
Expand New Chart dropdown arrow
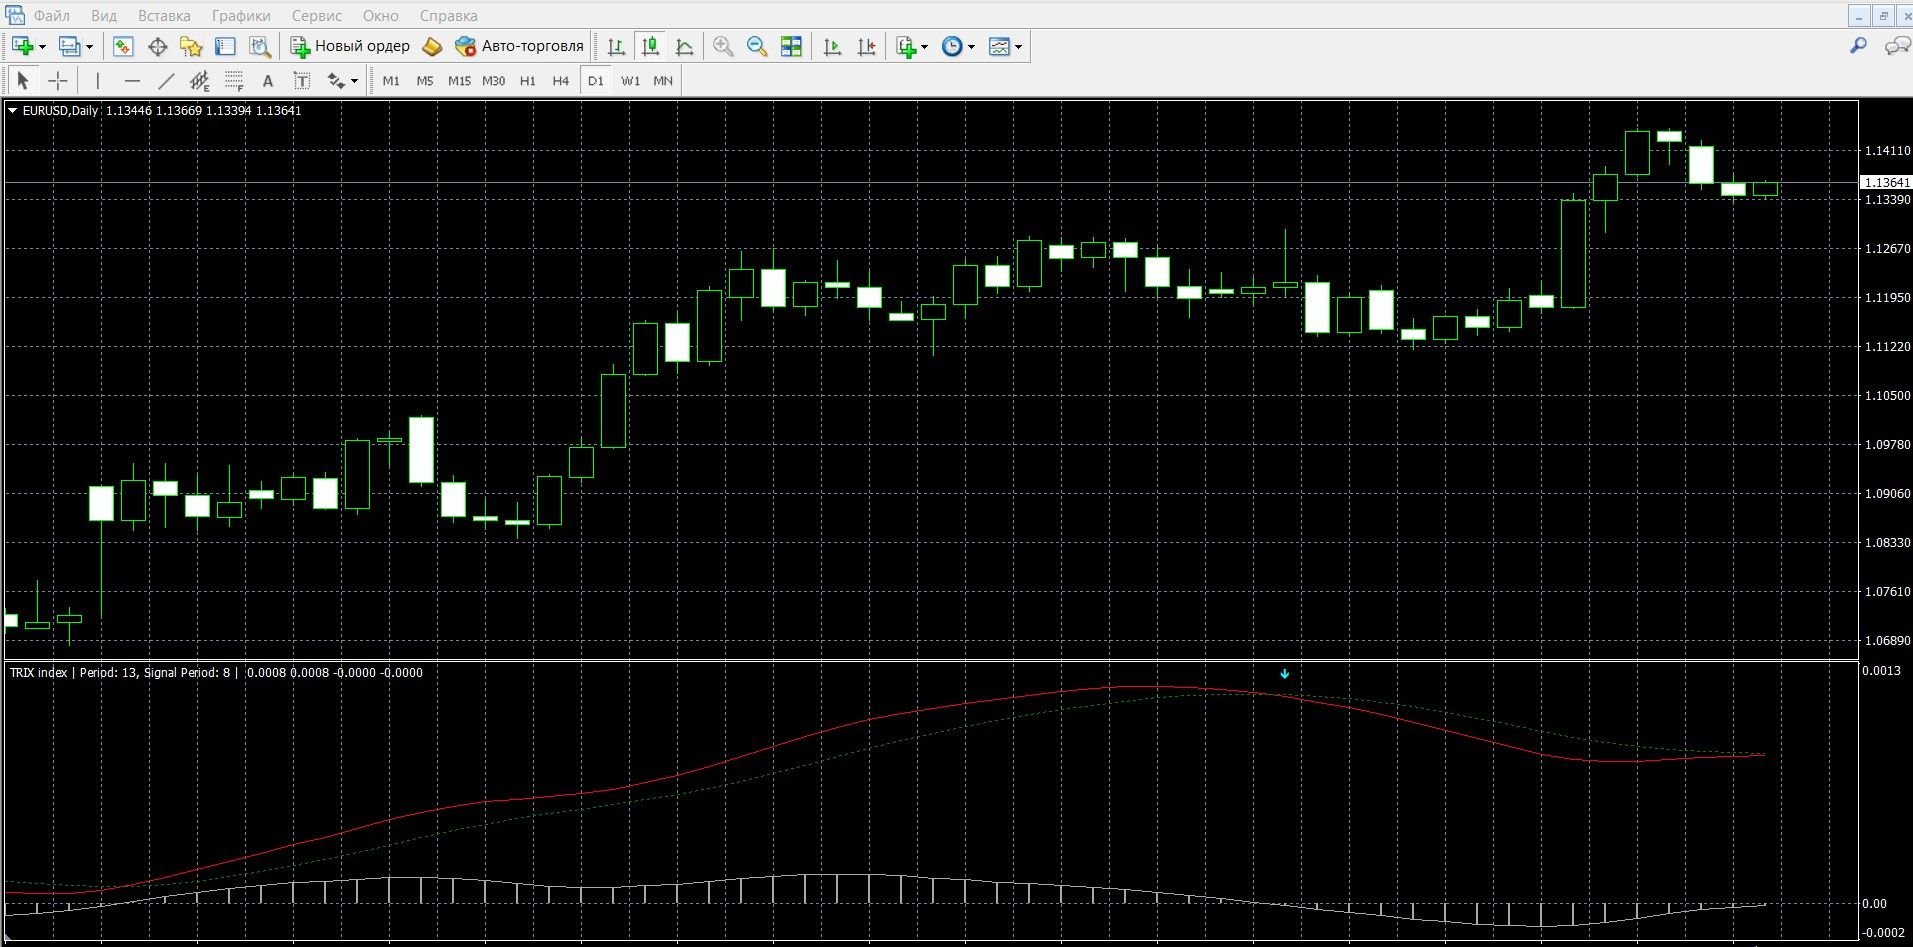[x=42, y=47]
